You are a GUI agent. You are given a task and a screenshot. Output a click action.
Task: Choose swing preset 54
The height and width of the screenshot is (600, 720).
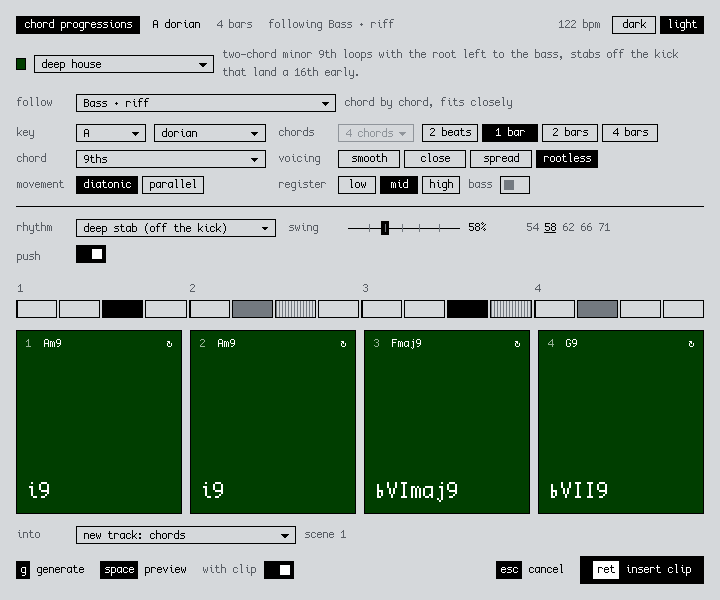click(533, 227)
